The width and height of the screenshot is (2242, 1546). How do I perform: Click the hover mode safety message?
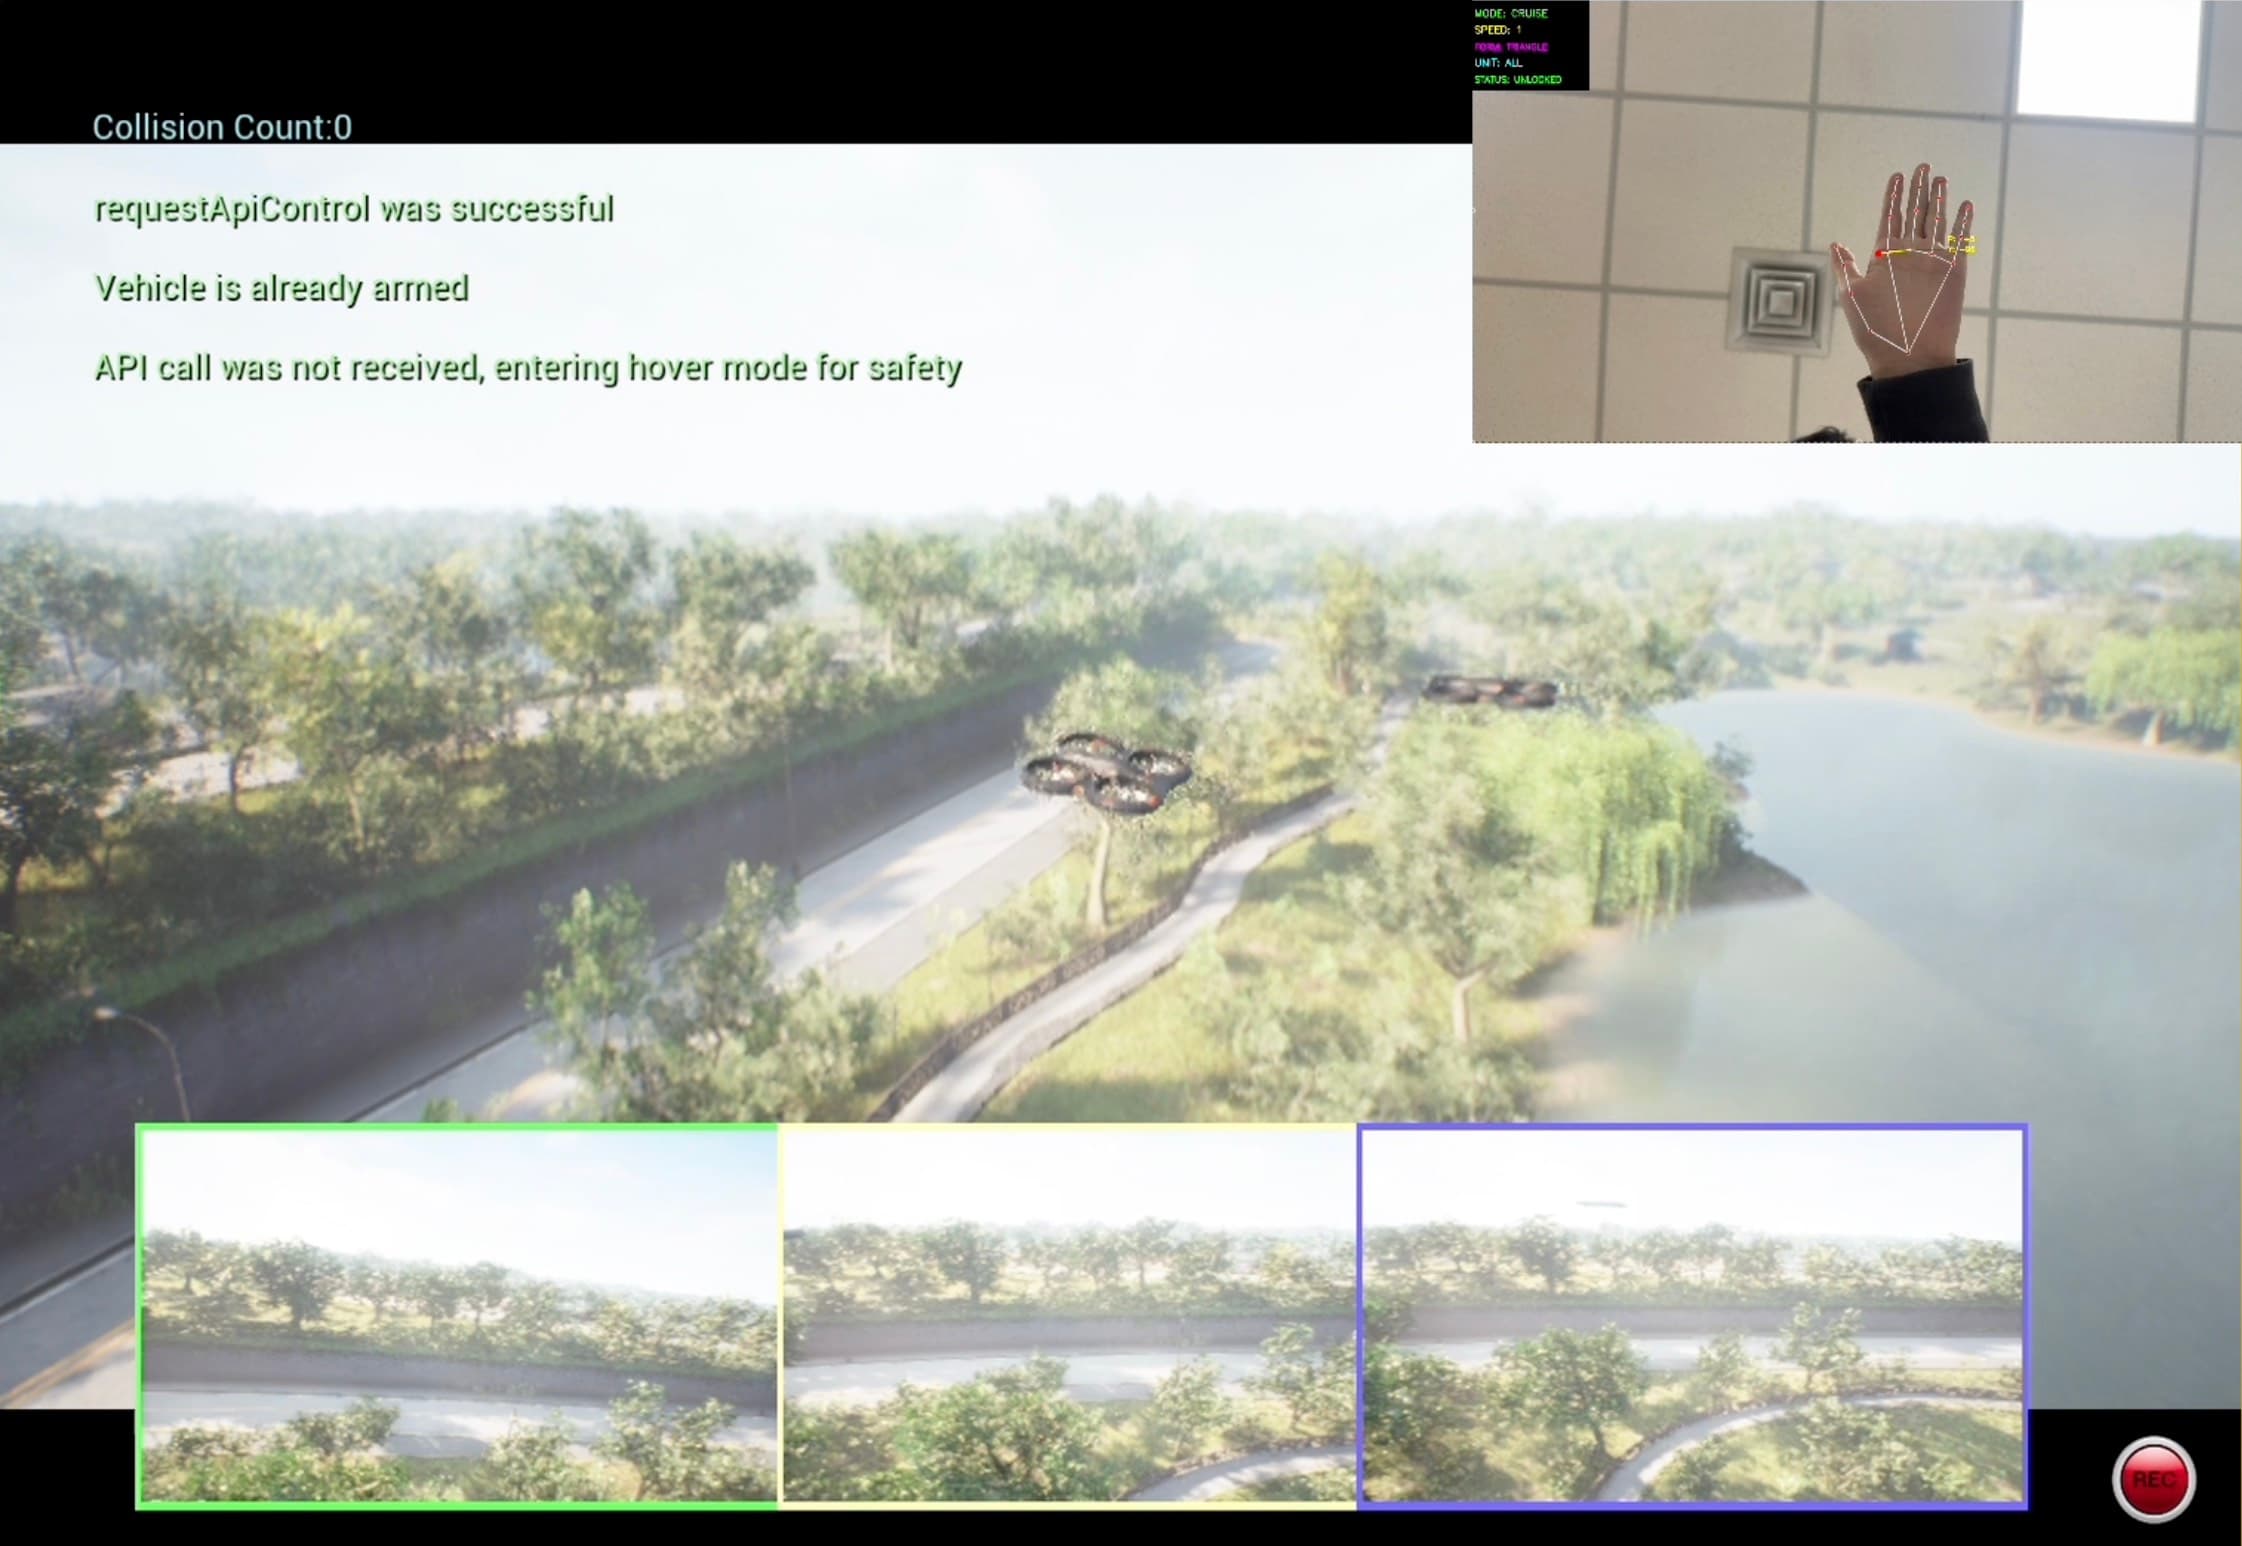tap(528, 368)
